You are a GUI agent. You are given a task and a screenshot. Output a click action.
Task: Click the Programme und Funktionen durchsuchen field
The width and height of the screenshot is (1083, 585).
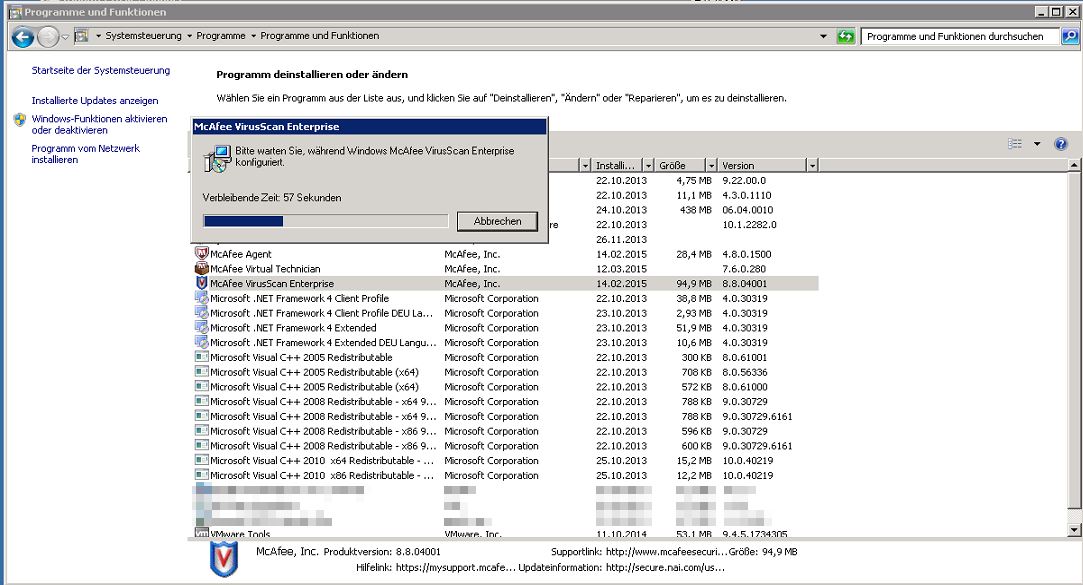(x=961, y=37)
